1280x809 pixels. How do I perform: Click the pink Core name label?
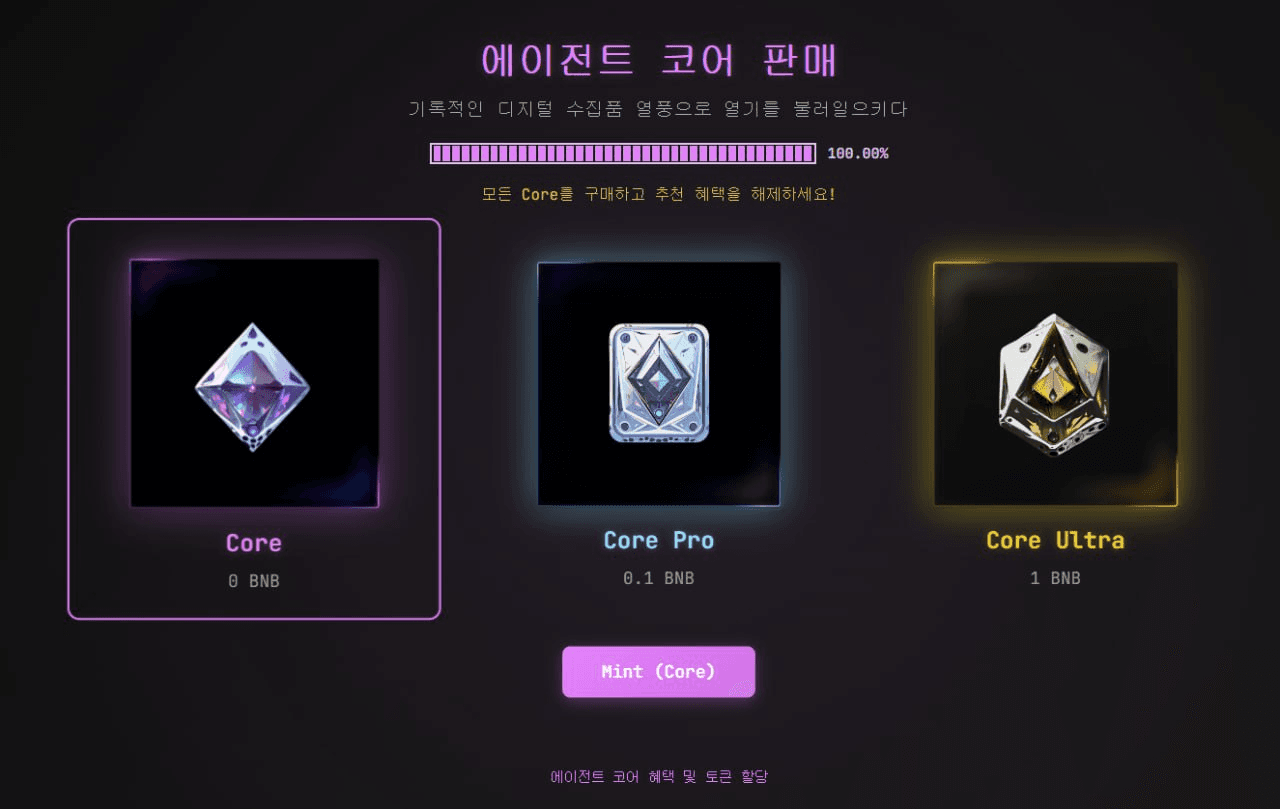pos(254,543)
